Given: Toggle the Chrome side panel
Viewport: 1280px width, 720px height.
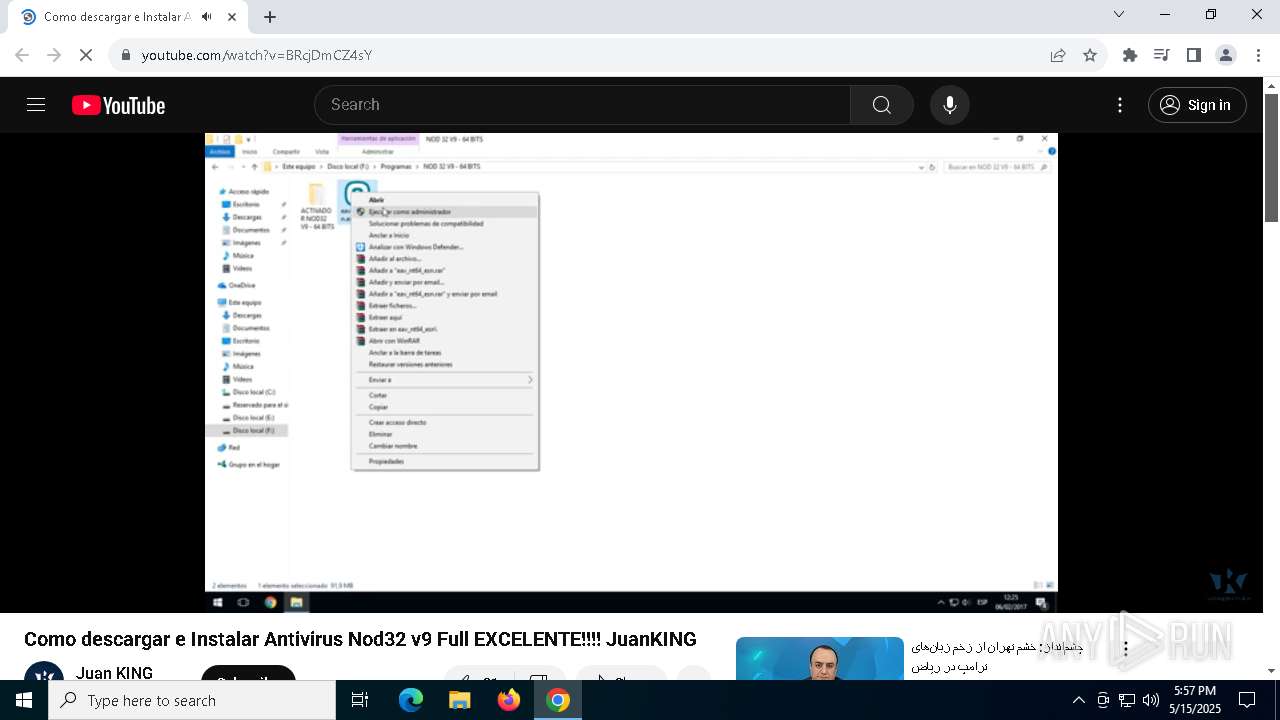Looking at the screenshot, I should coord(1194,55).
